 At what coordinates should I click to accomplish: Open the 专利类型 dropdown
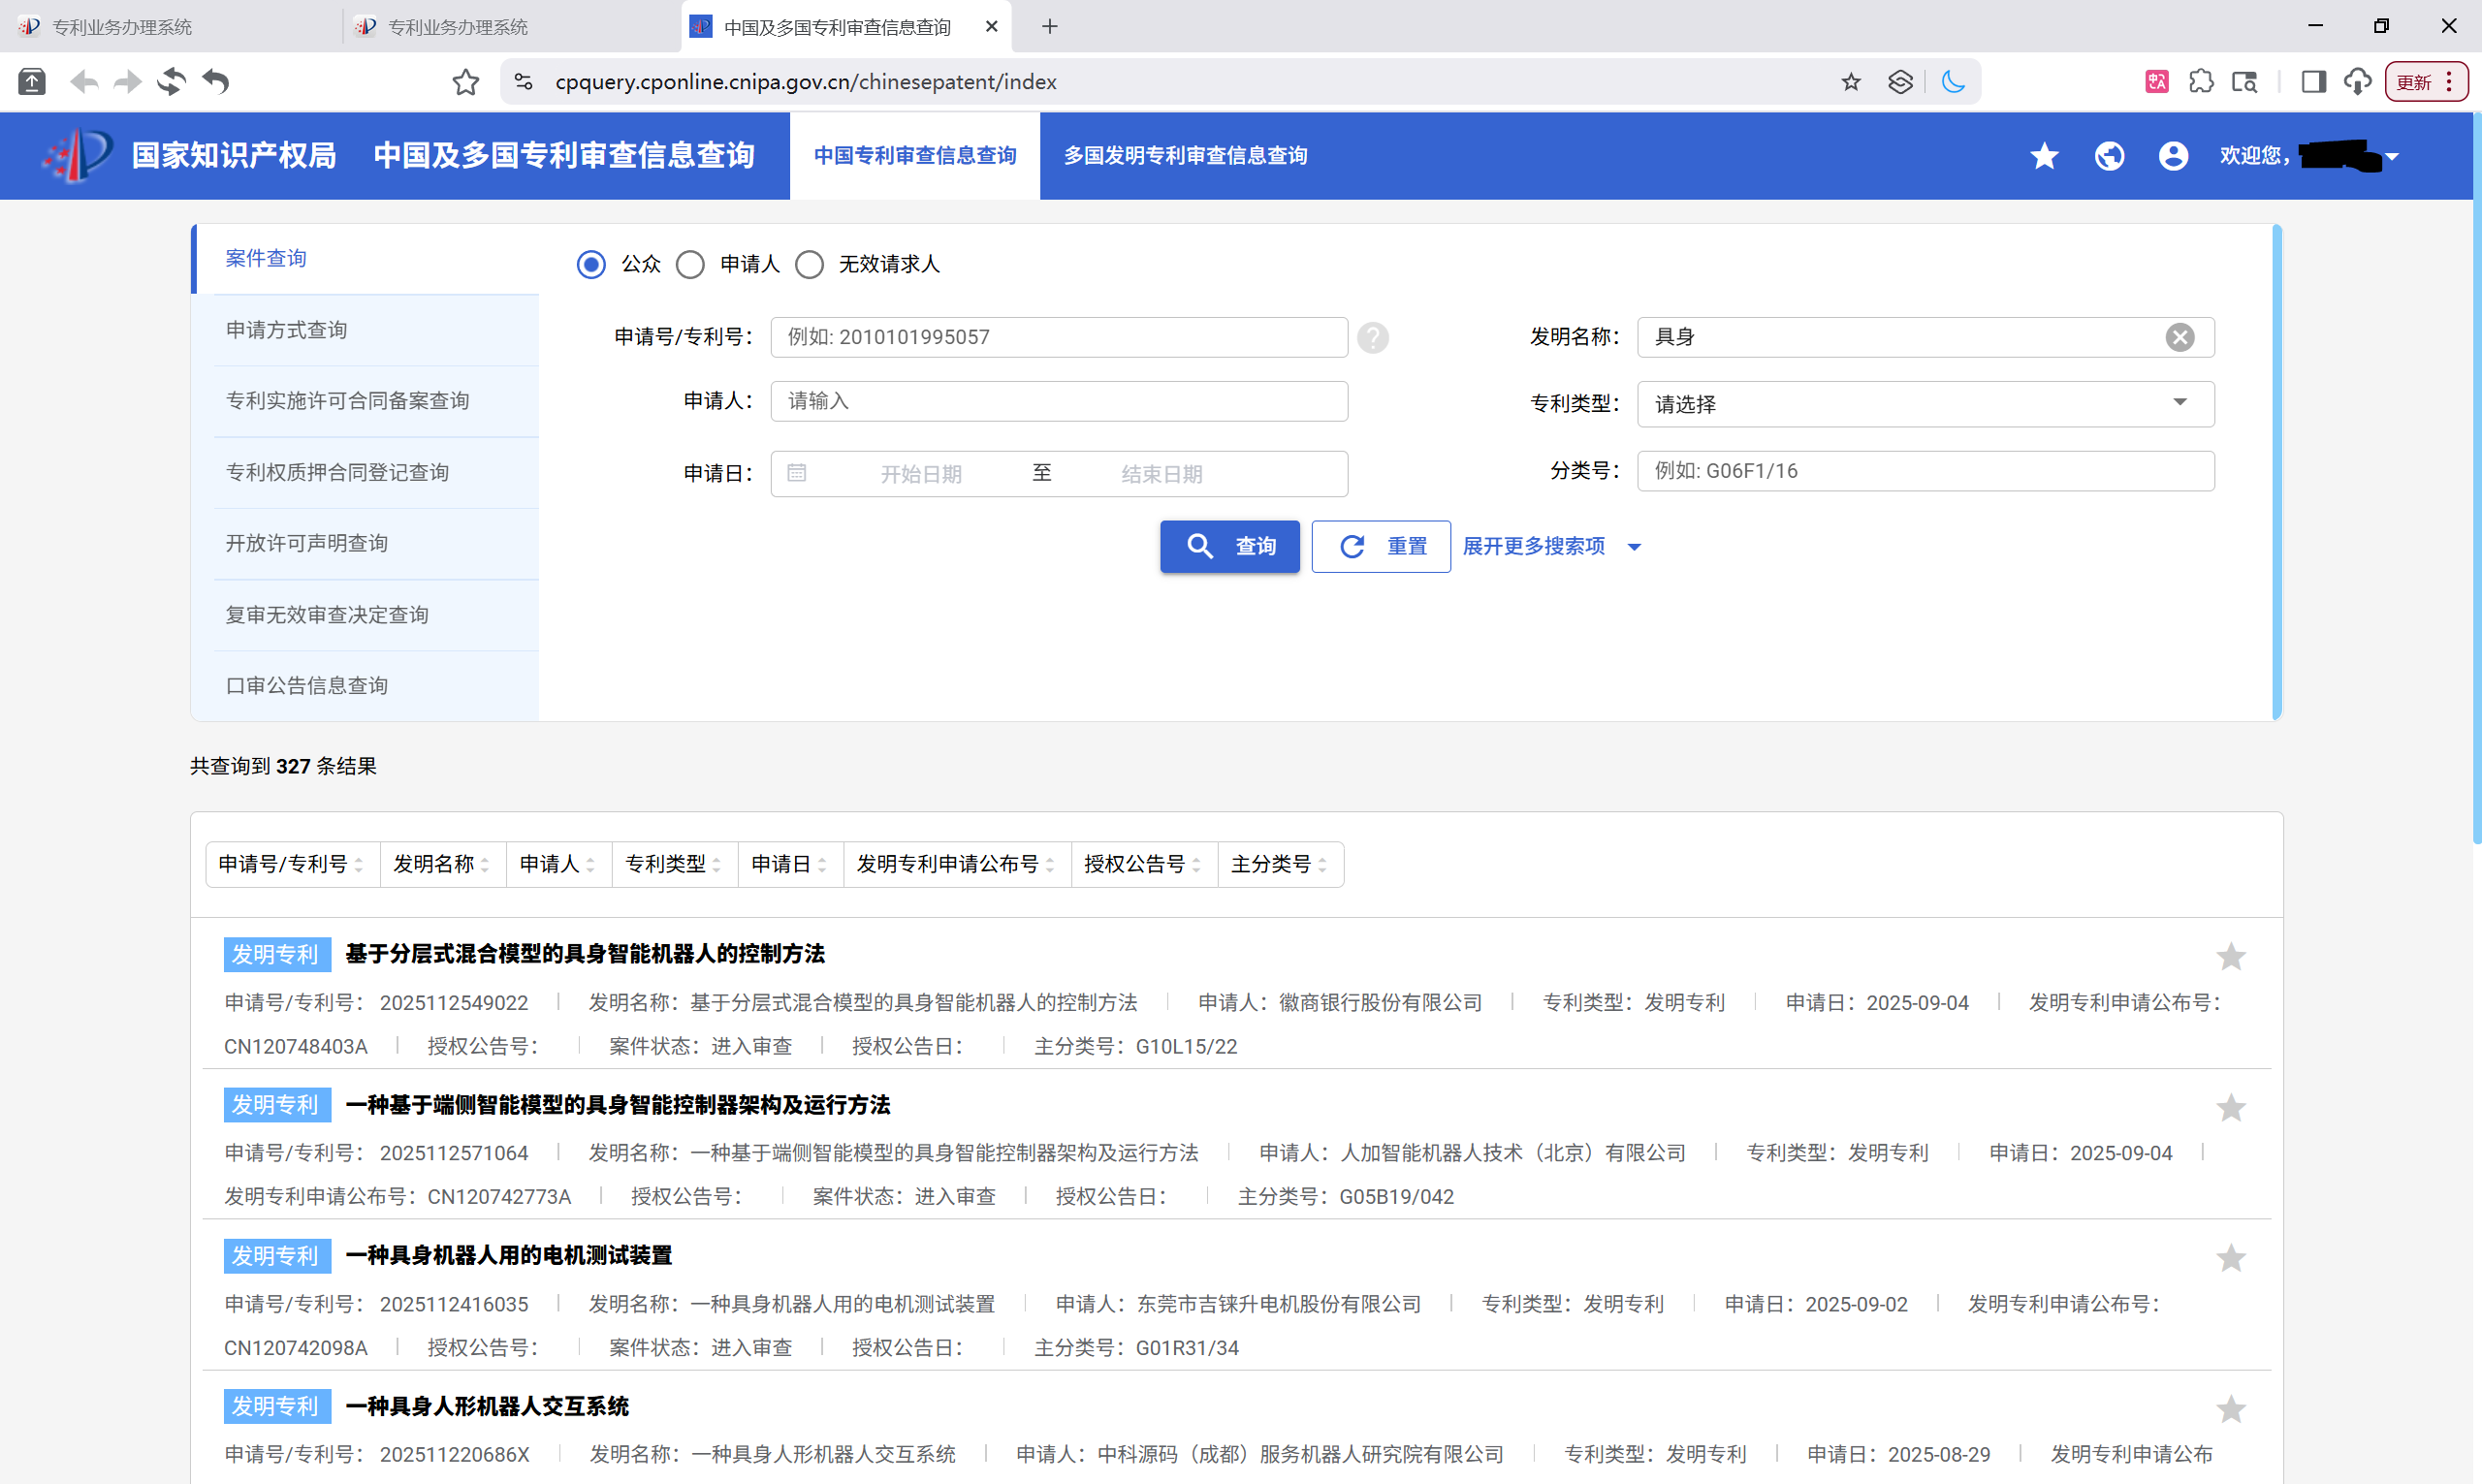click(2179, 403)
